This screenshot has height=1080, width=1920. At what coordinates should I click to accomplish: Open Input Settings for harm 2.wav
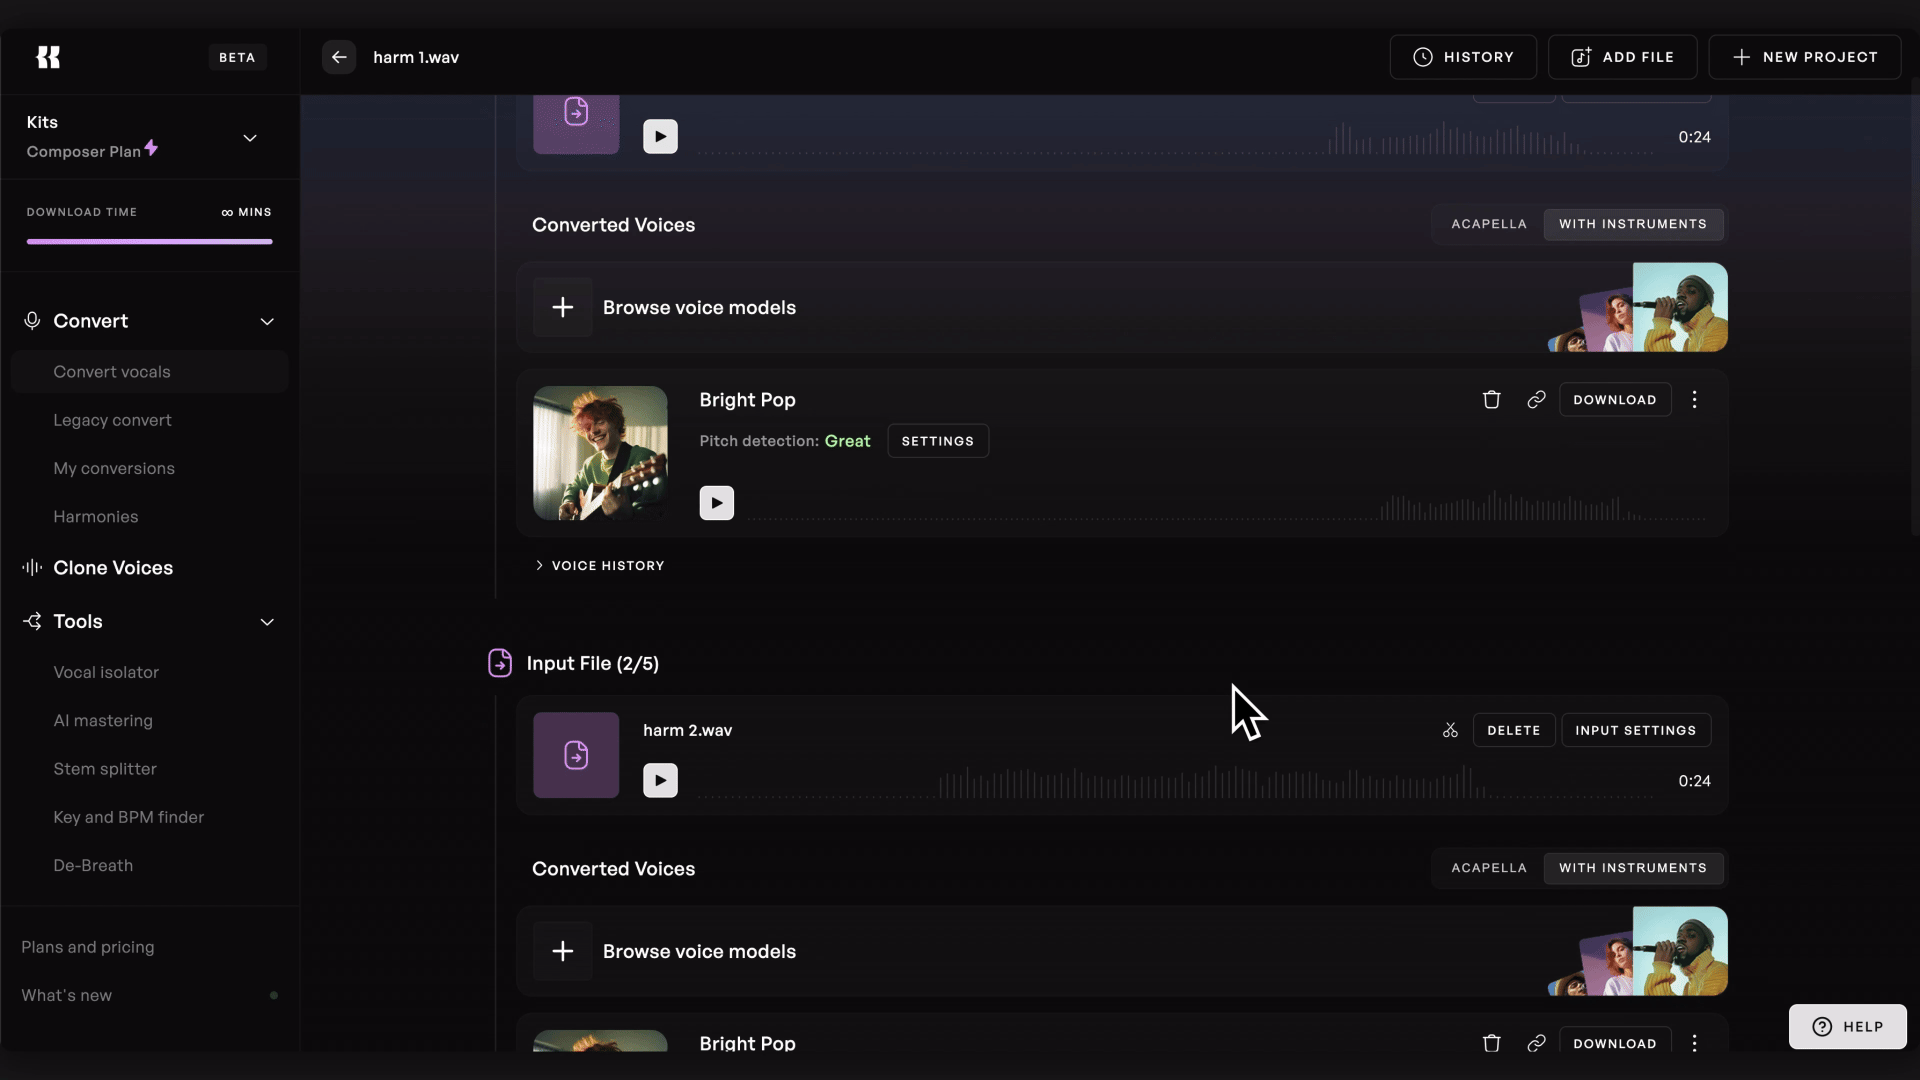coord(1636,730)
